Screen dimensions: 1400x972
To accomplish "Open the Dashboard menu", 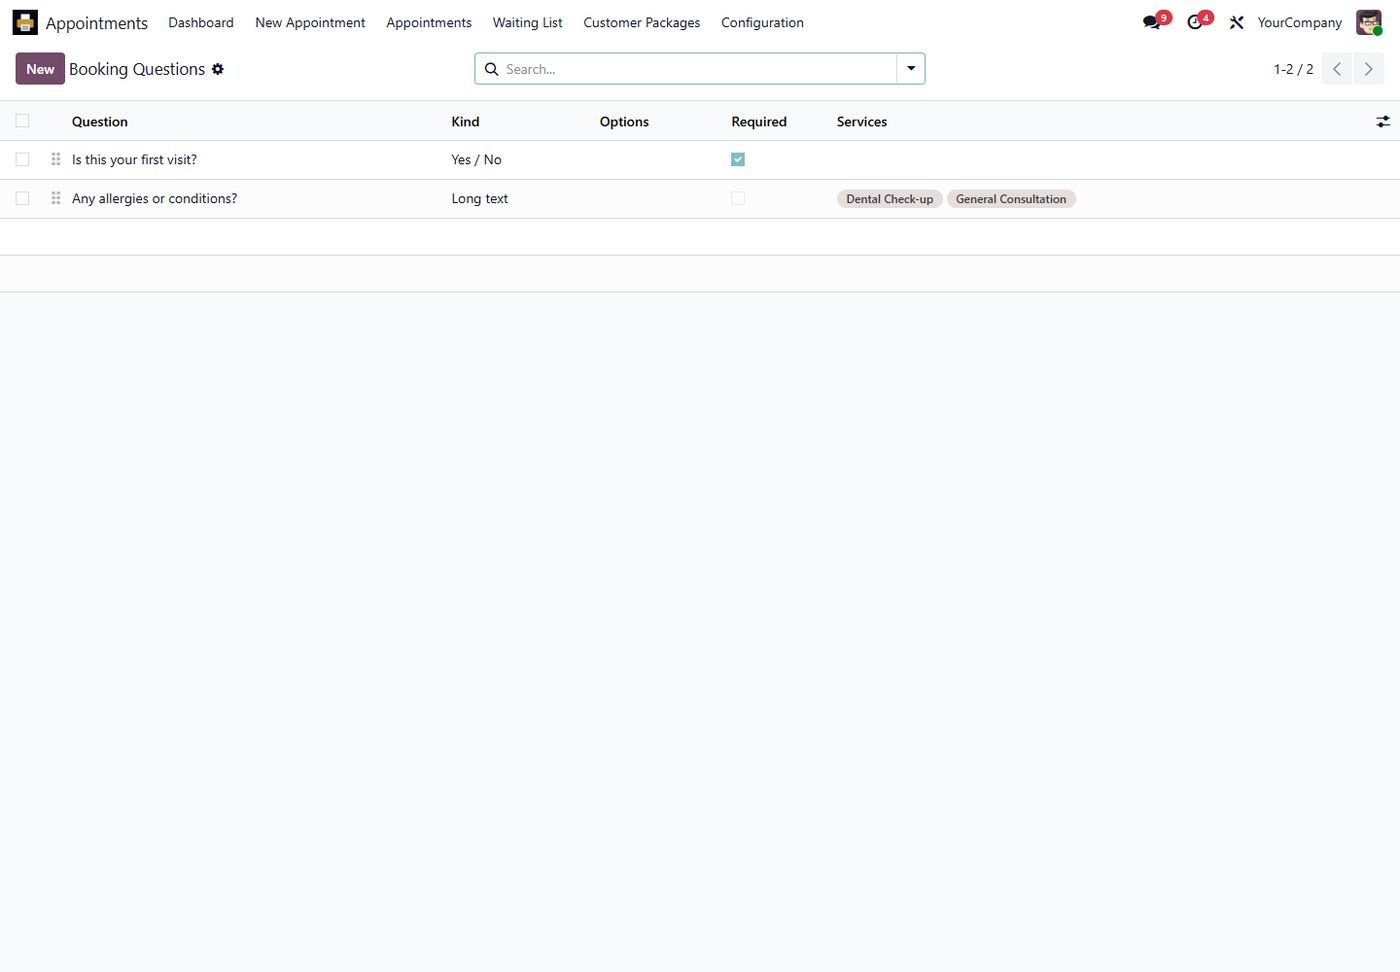I will pyautogui.click(x=201, y=22).
